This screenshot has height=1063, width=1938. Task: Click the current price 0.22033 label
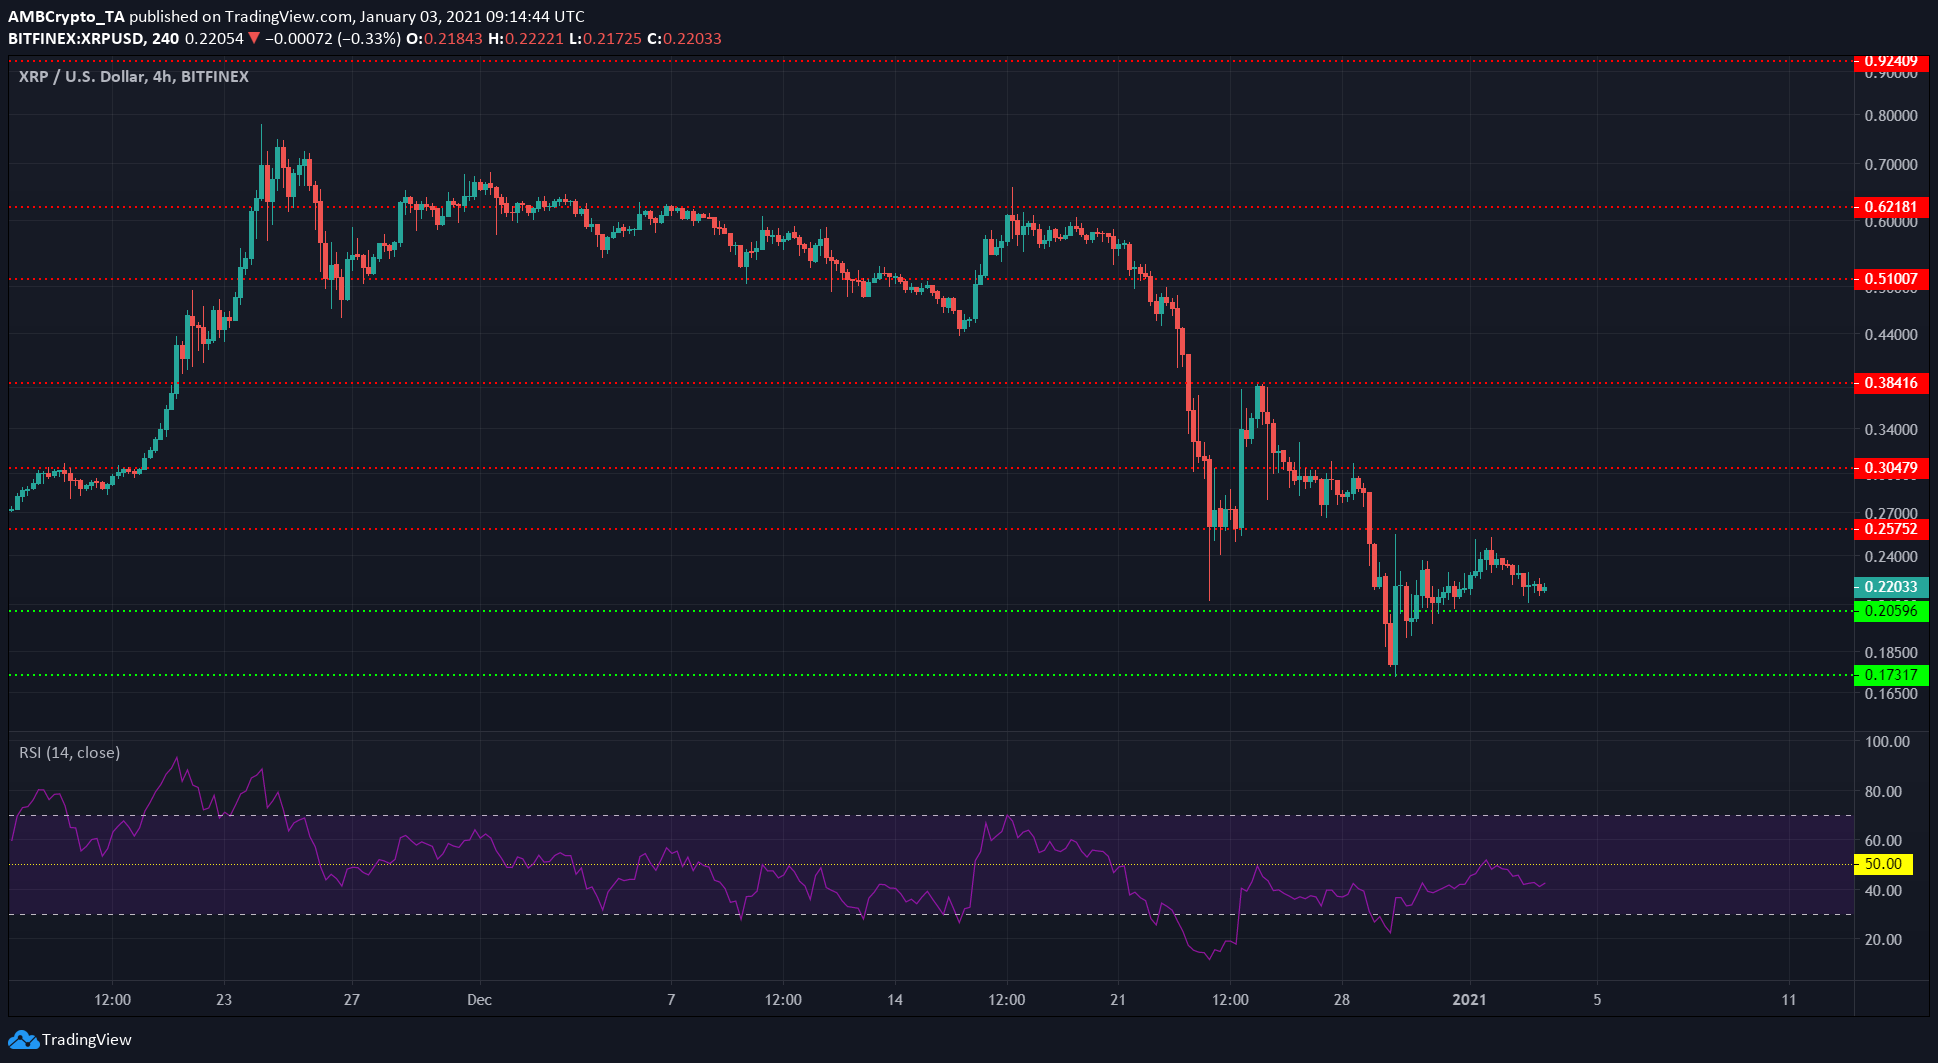pos(1891,587)
